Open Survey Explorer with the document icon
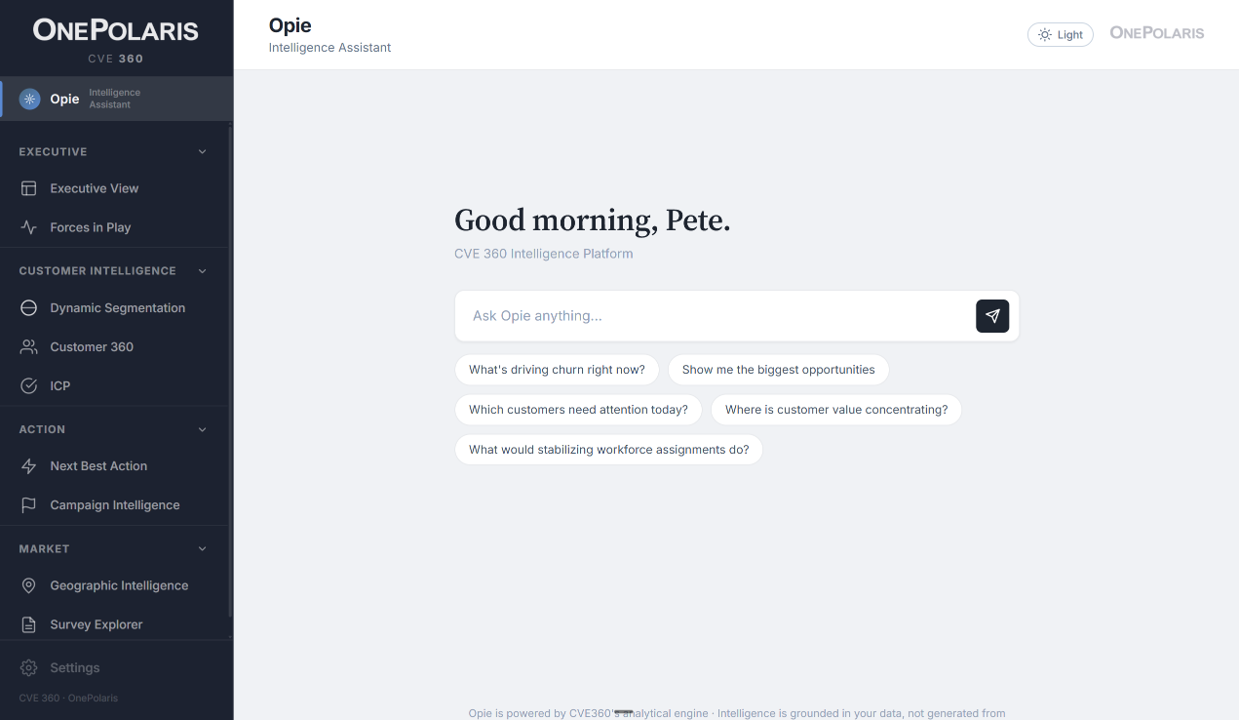Screen dimensions: 1239x720 tap(27, 624)
